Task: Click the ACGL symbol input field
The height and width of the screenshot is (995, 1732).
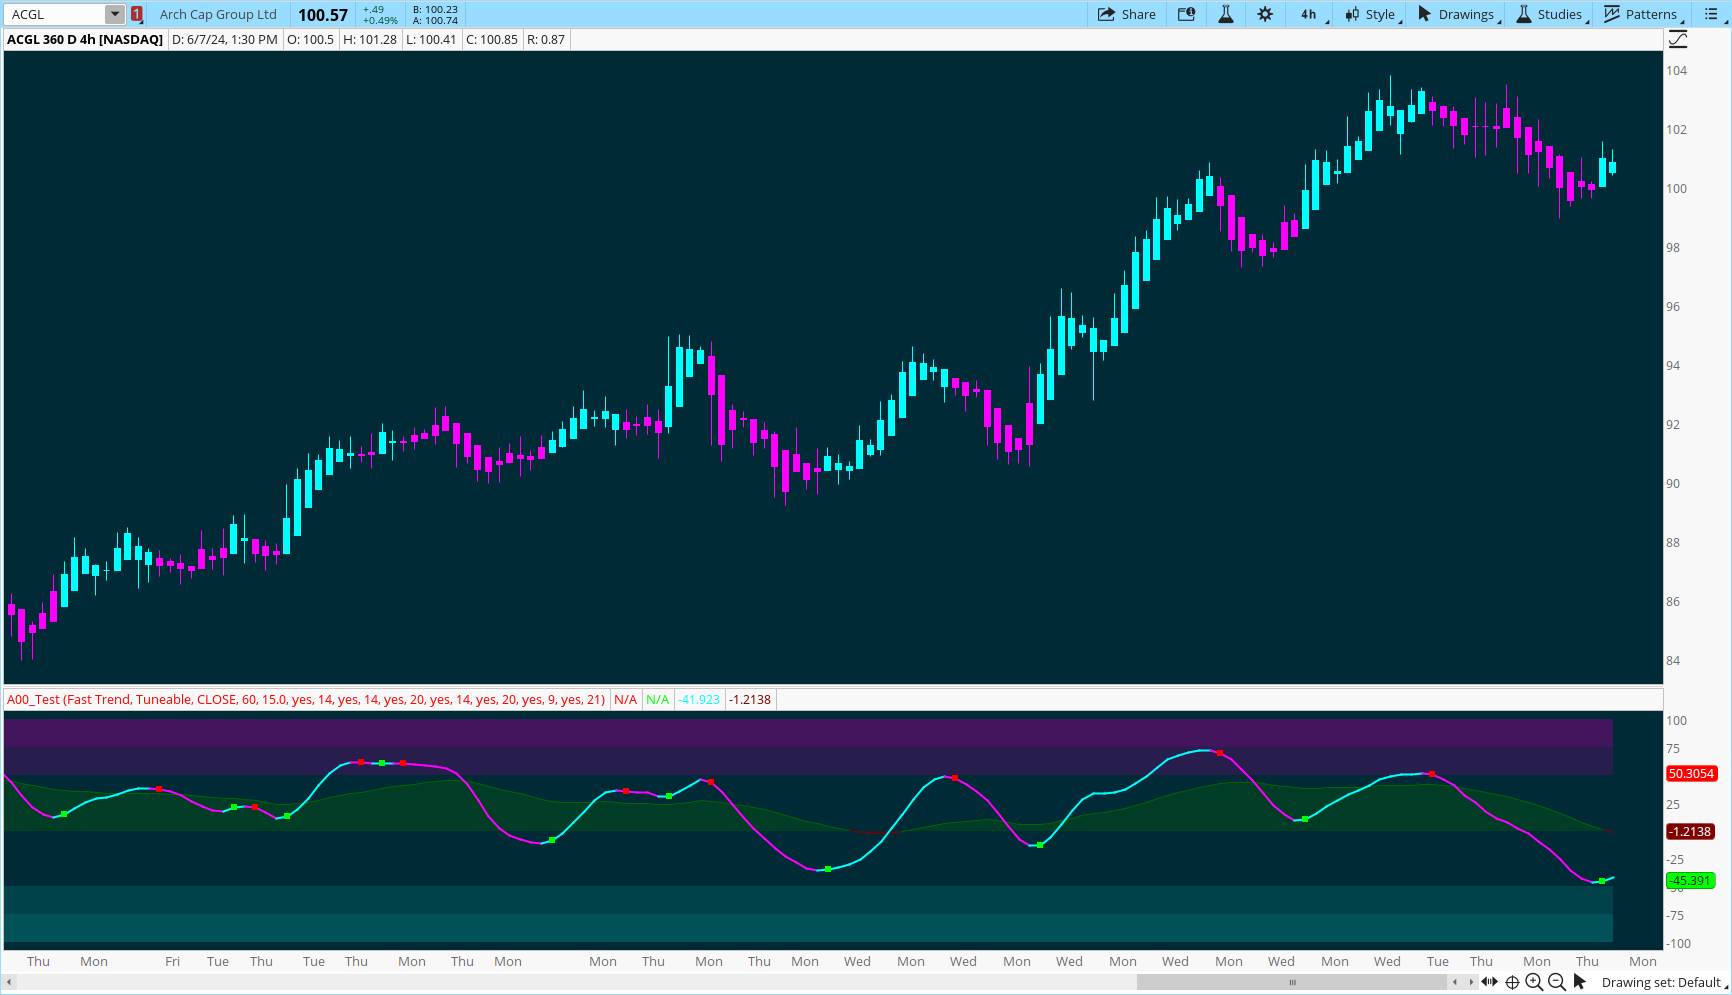Action: click(56, 14)
